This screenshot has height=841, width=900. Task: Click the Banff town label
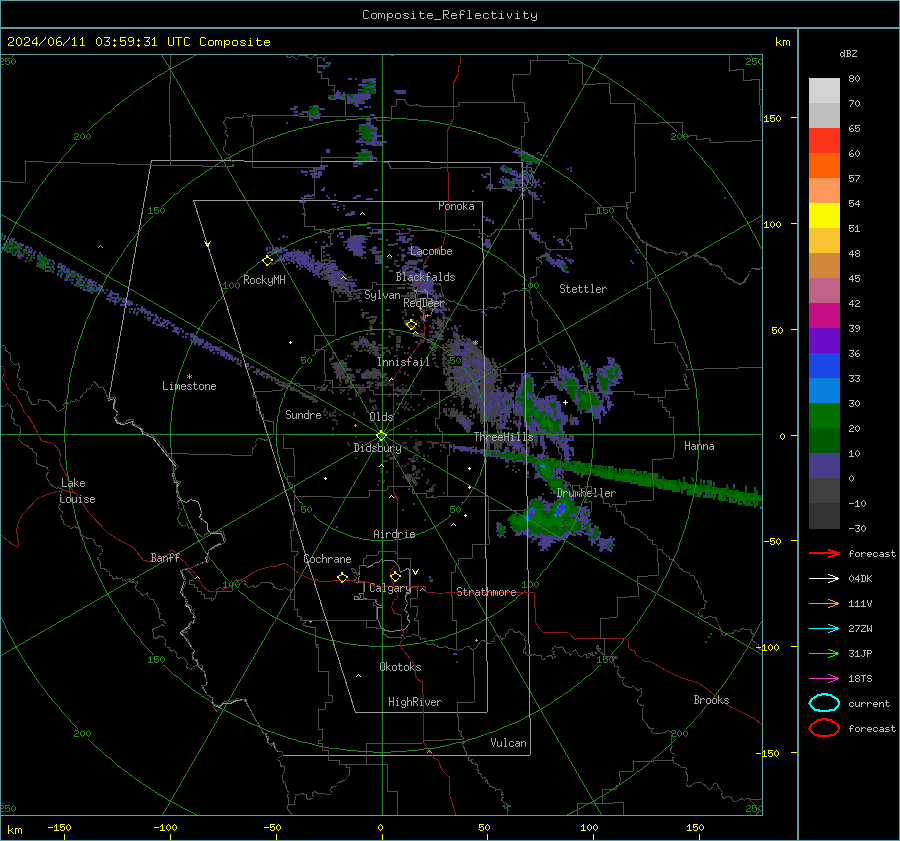point(165,558)
